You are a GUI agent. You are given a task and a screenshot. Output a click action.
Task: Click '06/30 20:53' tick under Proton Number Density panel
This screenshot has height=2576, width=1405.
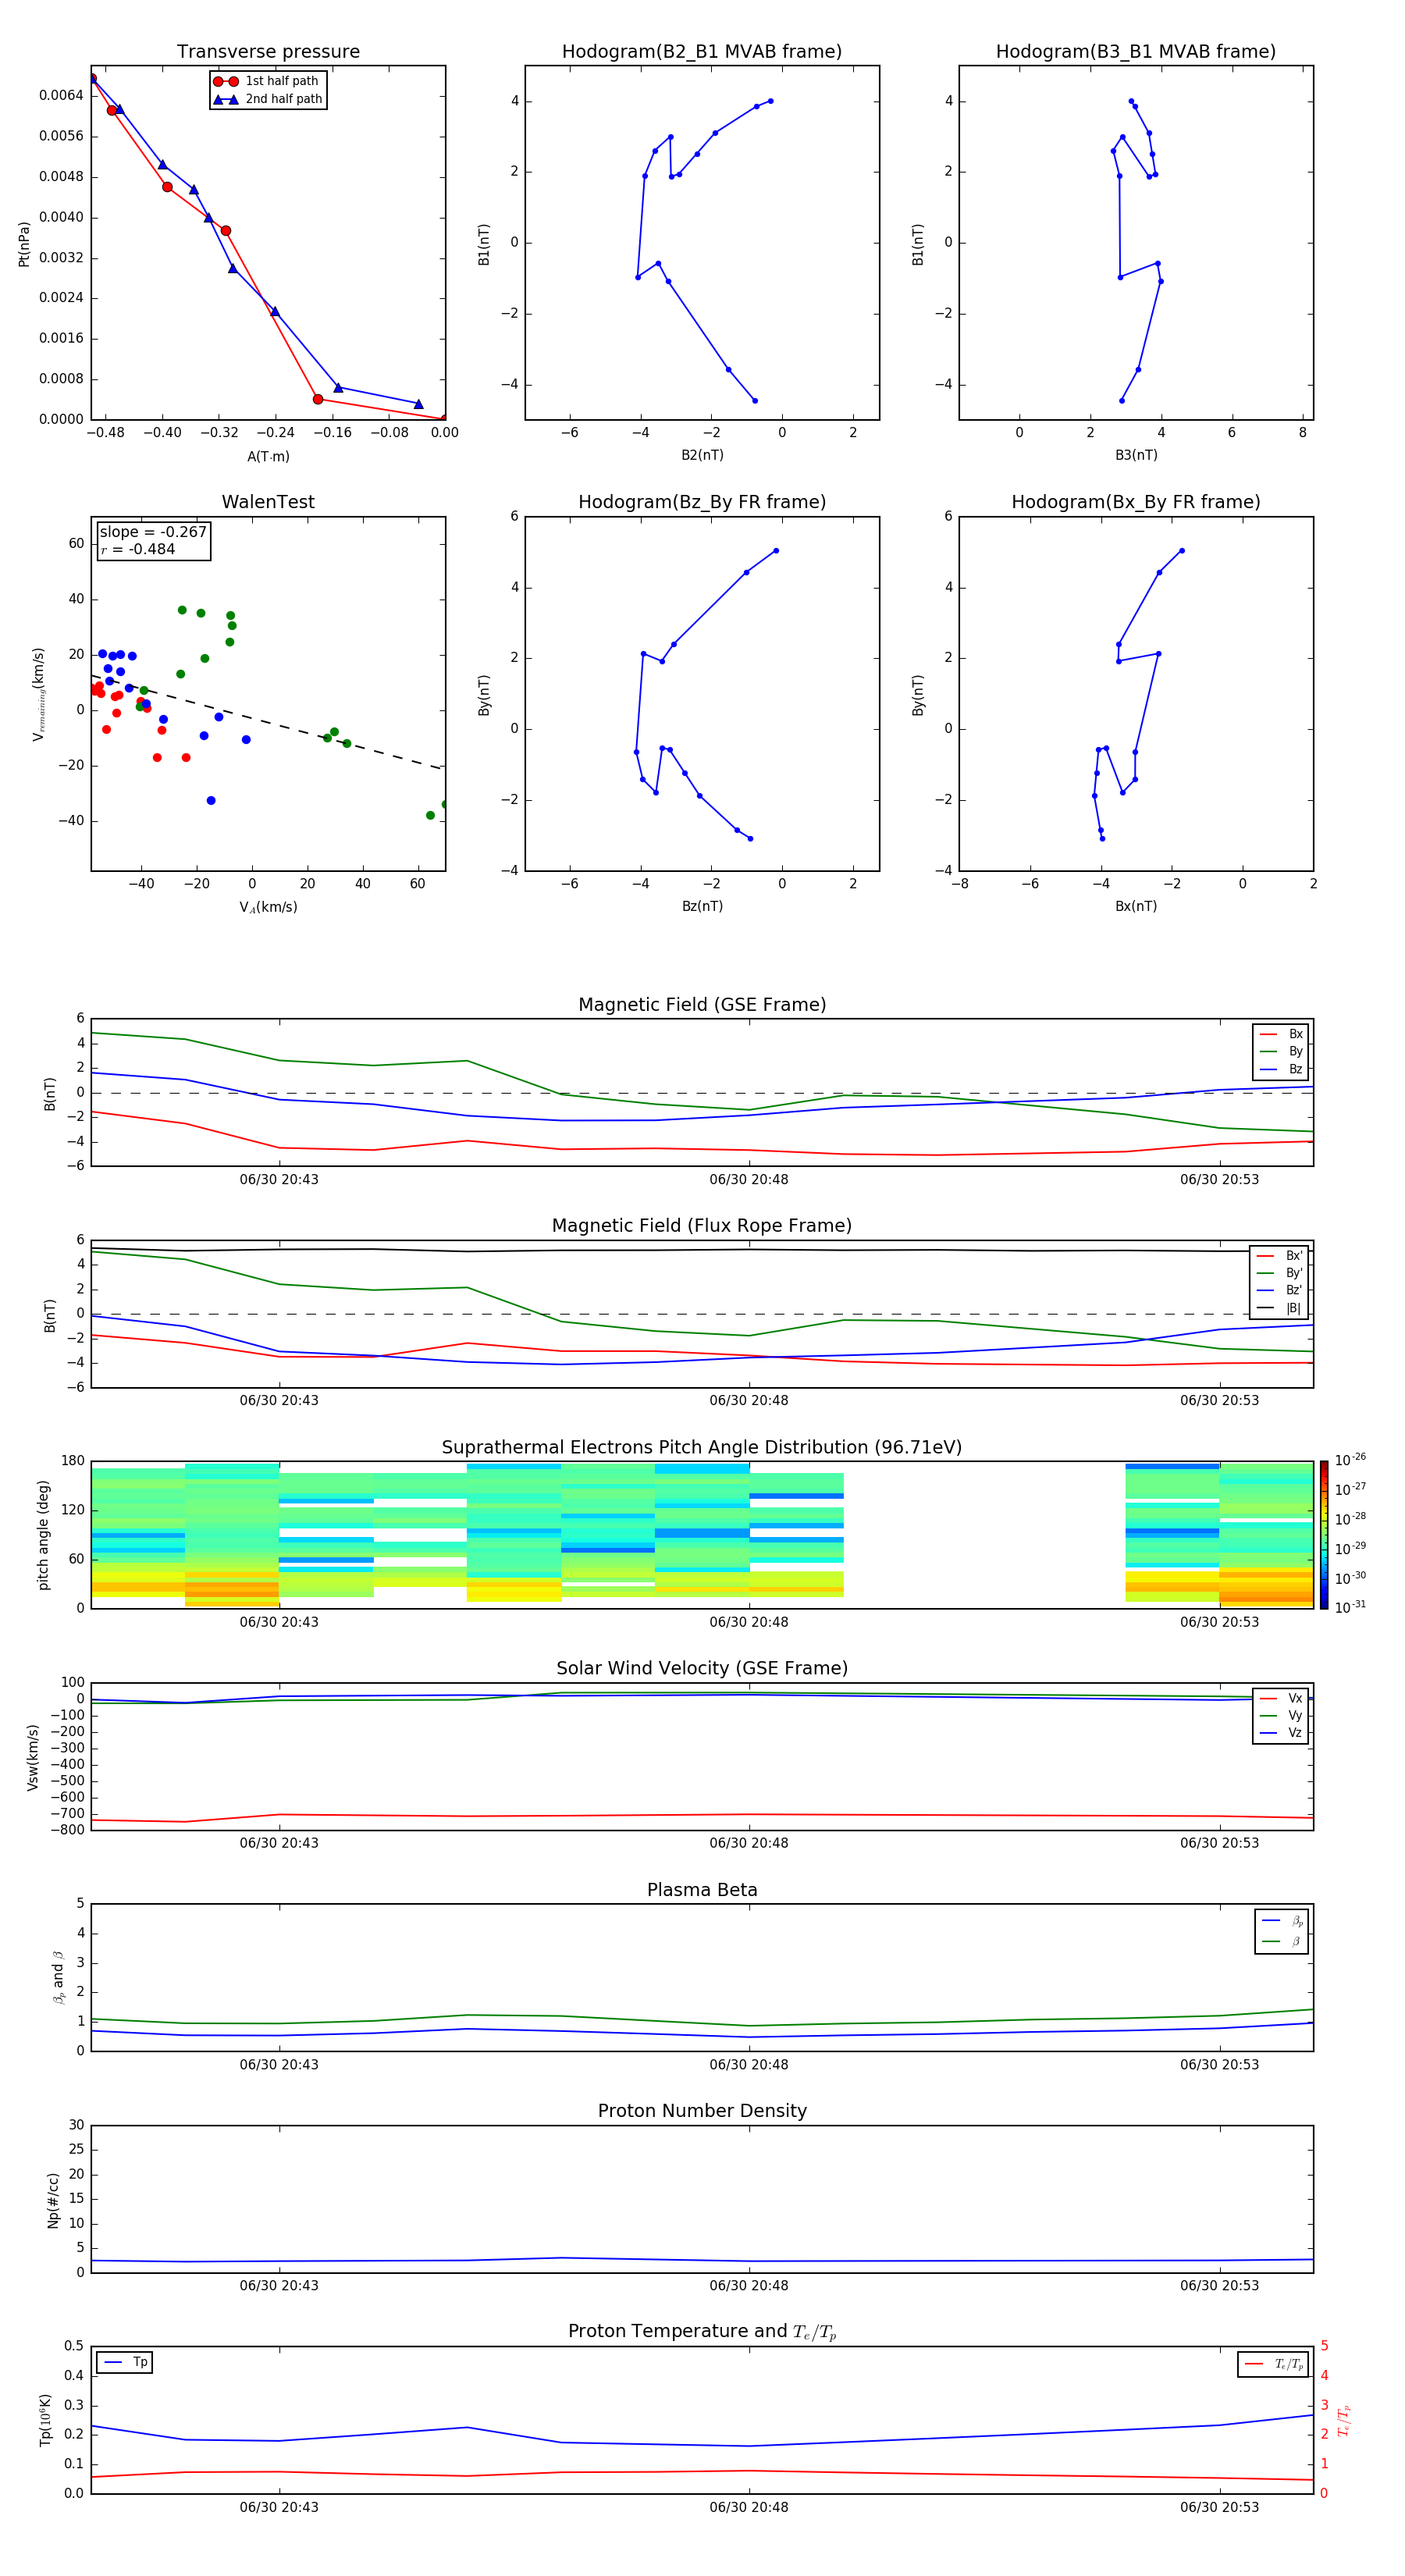point(1219,2286)
